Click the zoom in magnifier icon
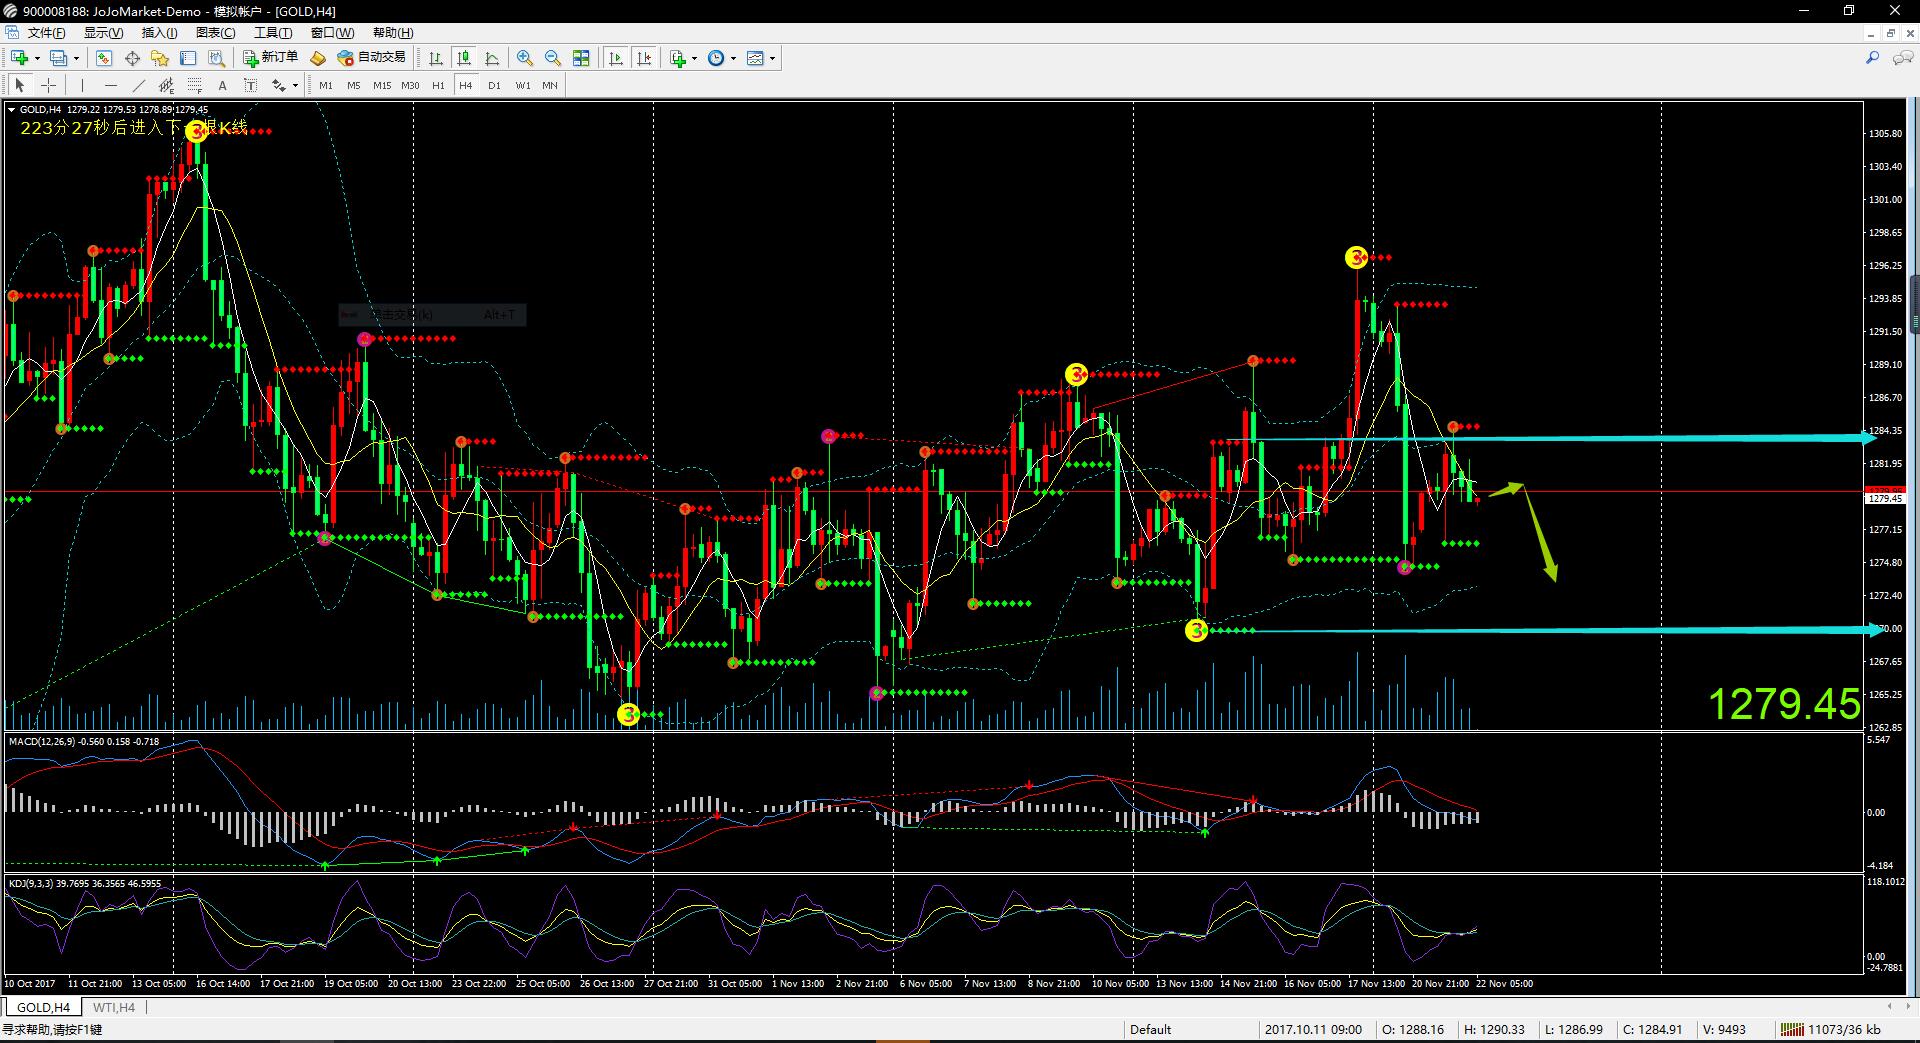Screen dimensions: 1920x1043 [525, 58]
